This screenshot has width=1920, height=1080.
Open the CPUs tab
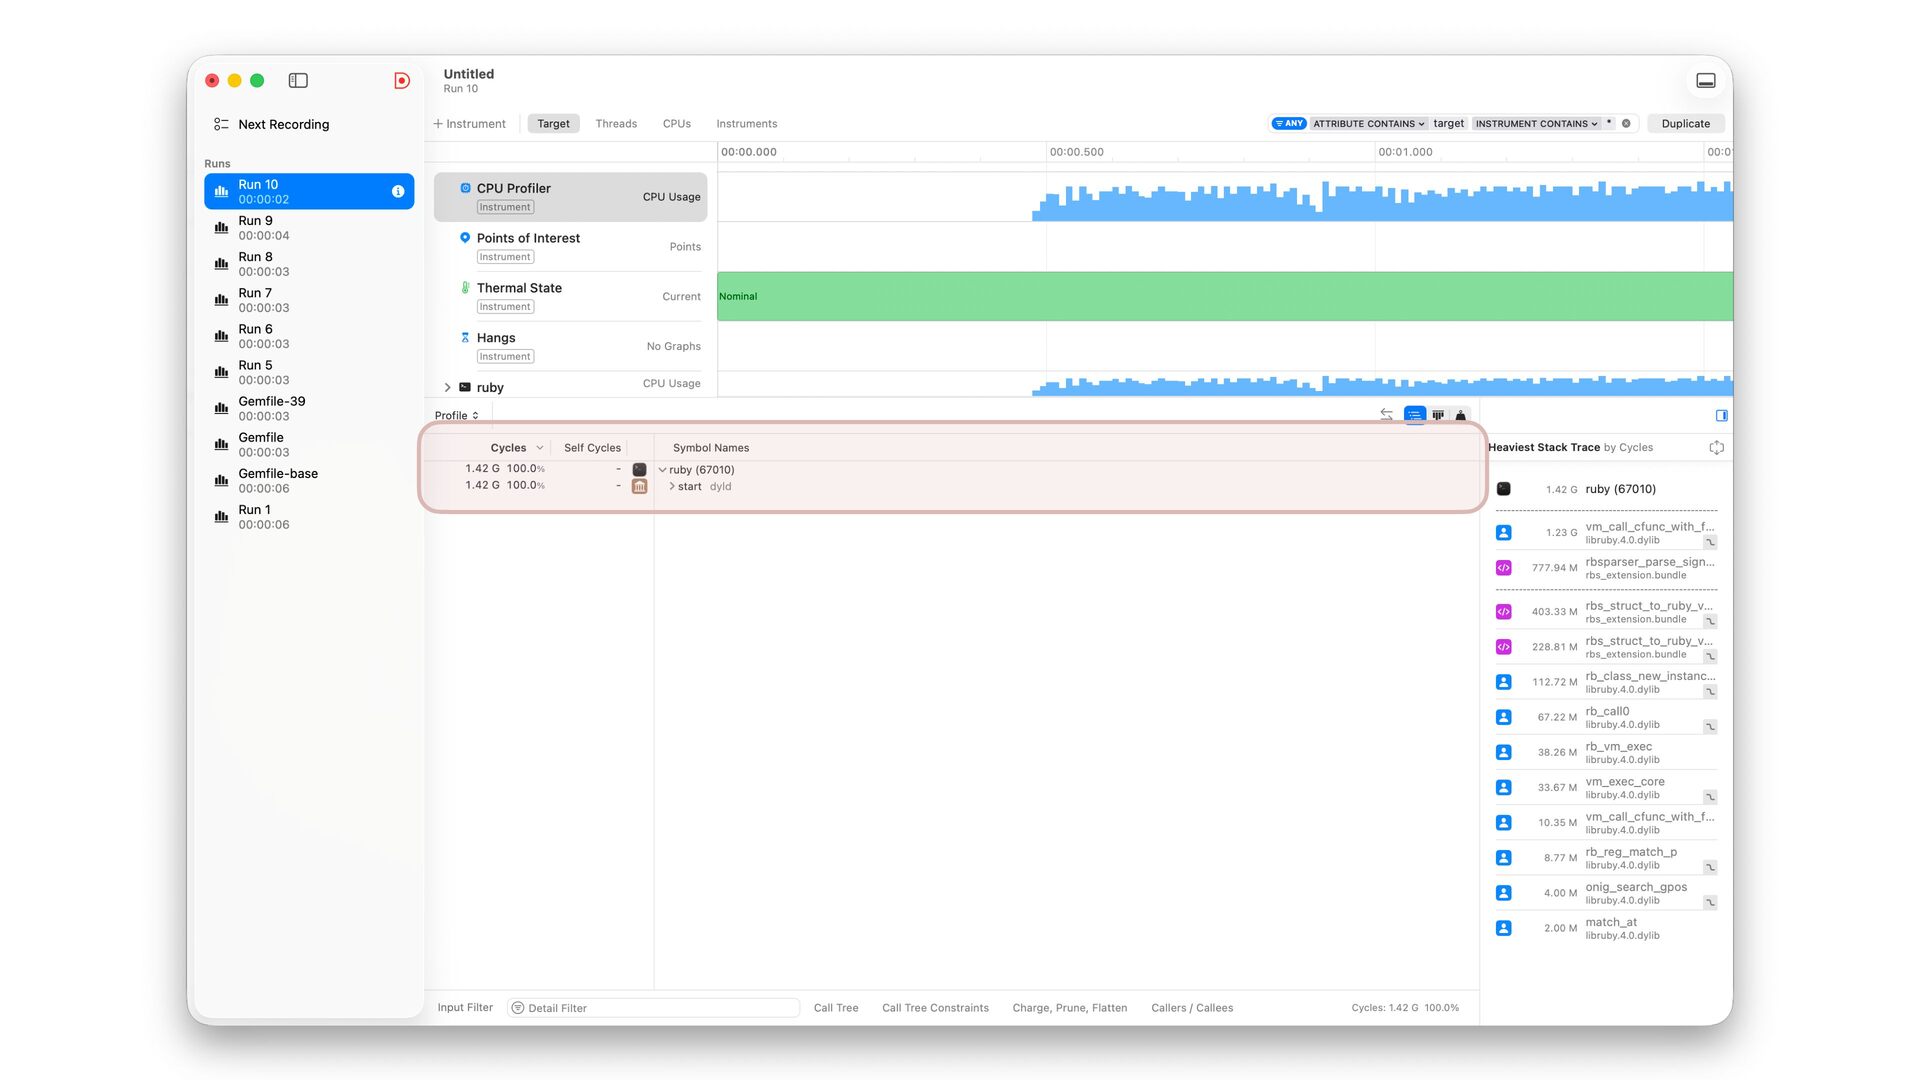676,124
